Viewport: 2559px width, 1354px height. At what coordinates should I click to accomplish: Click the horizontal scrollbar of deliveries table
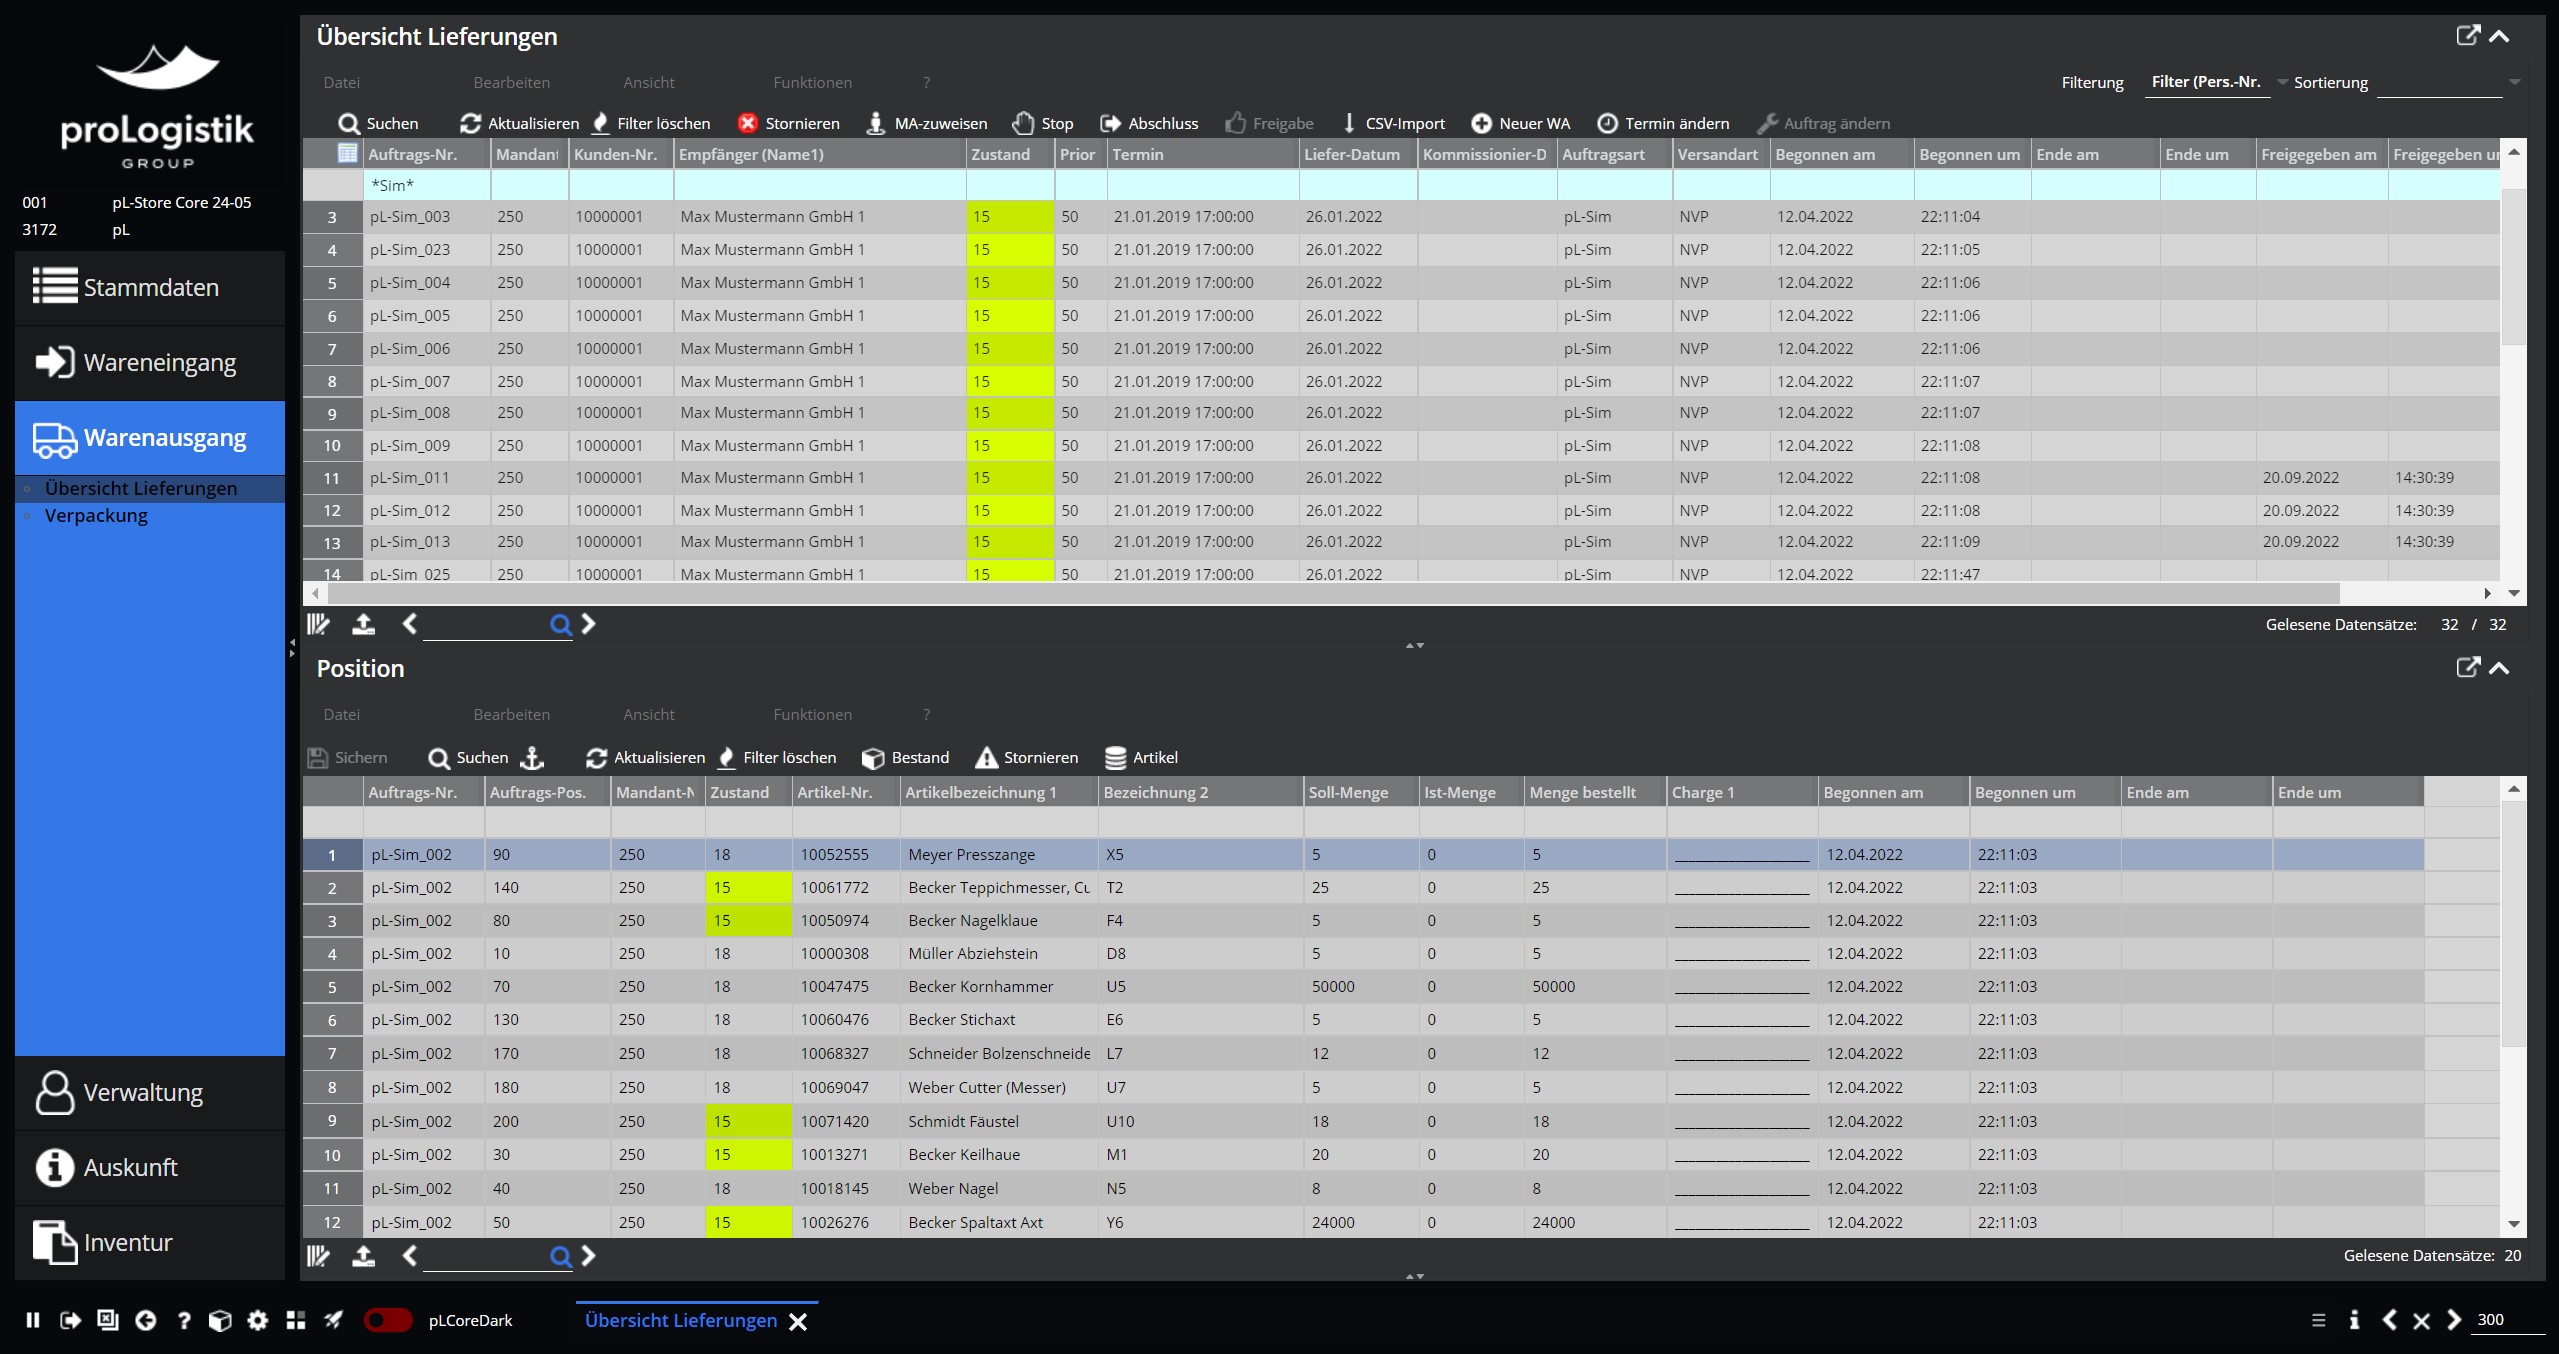[x=1330, y=593]
